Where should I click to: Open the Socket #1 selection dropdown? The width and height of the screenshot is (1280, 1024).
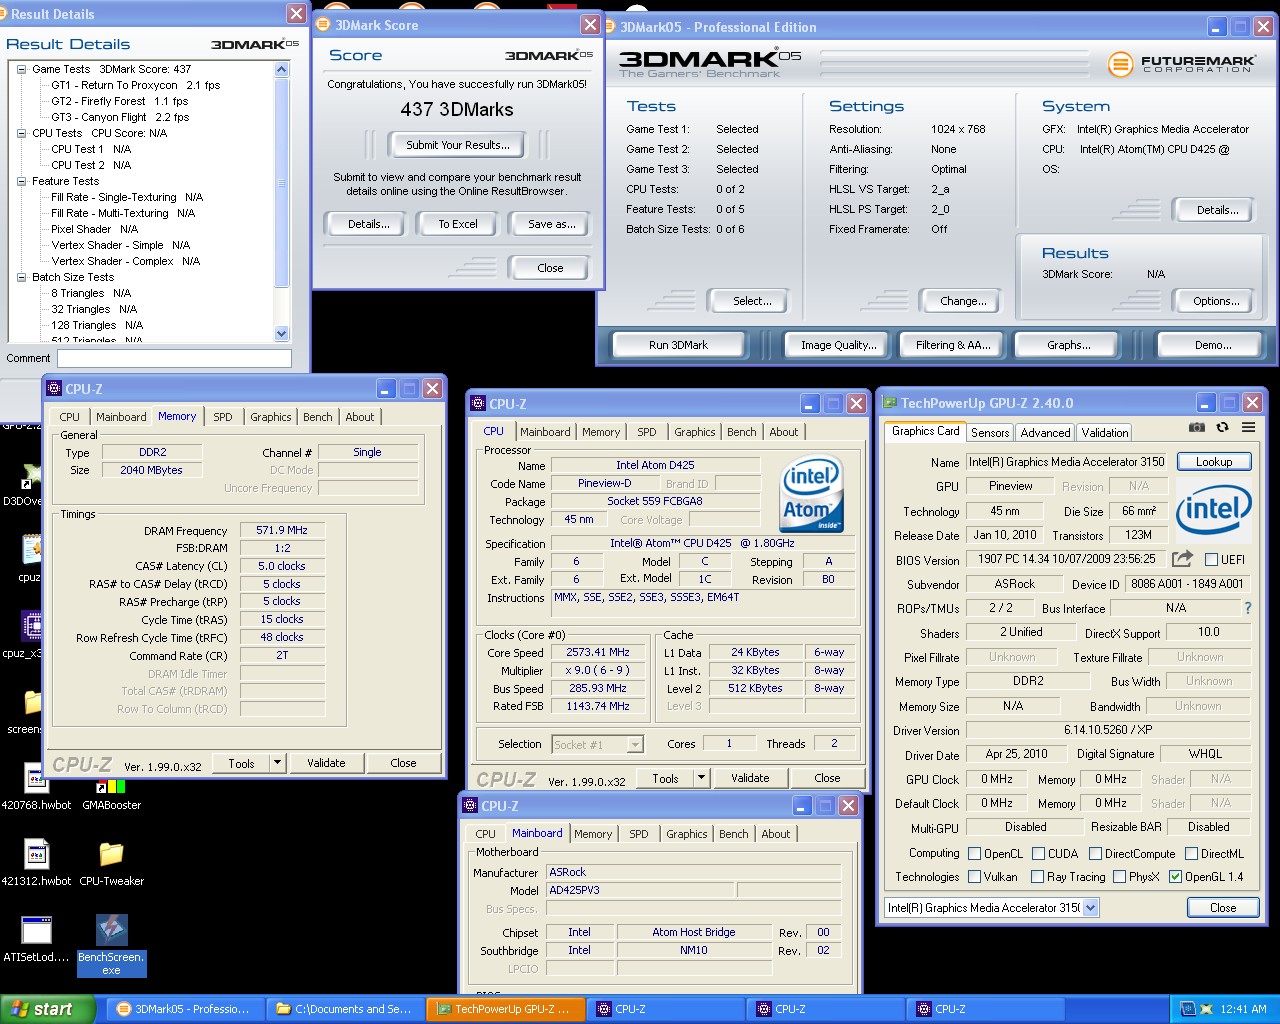pyautogui.click(x=634, y=744)
